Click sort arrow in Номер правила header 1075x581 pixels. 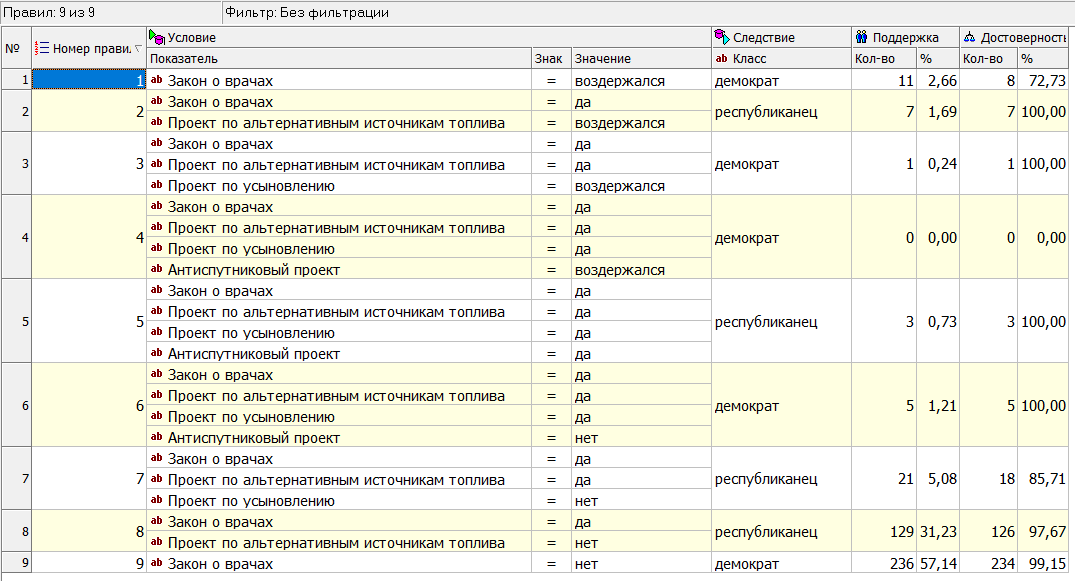138,48
